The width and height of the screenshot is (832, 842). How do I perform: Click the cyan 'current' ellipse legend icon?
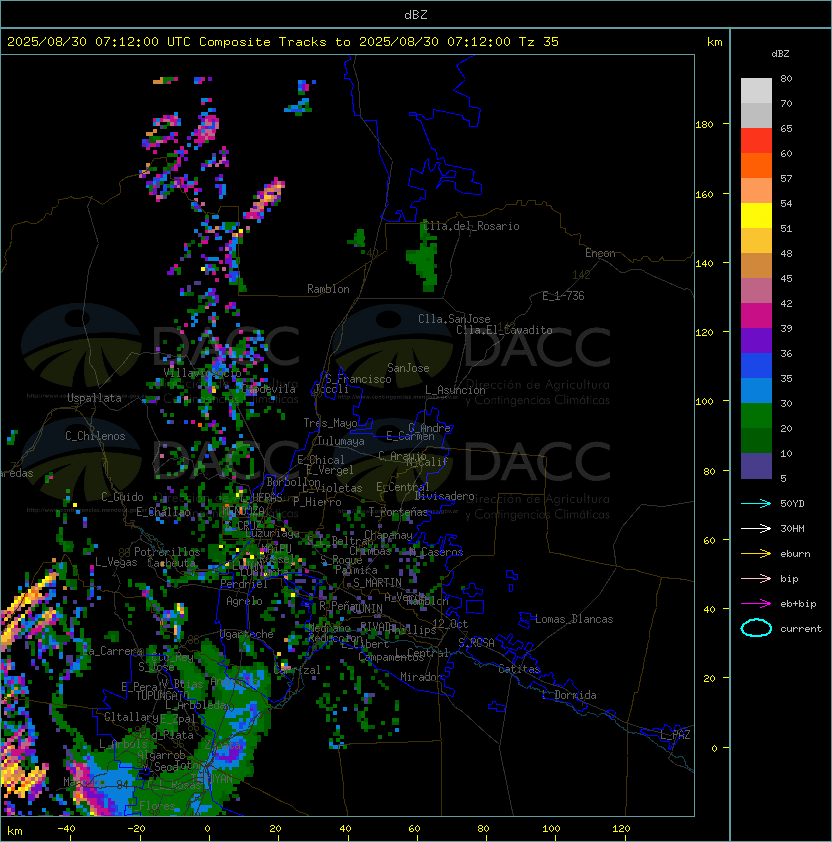pyautogui.click(x=756, y=628)
